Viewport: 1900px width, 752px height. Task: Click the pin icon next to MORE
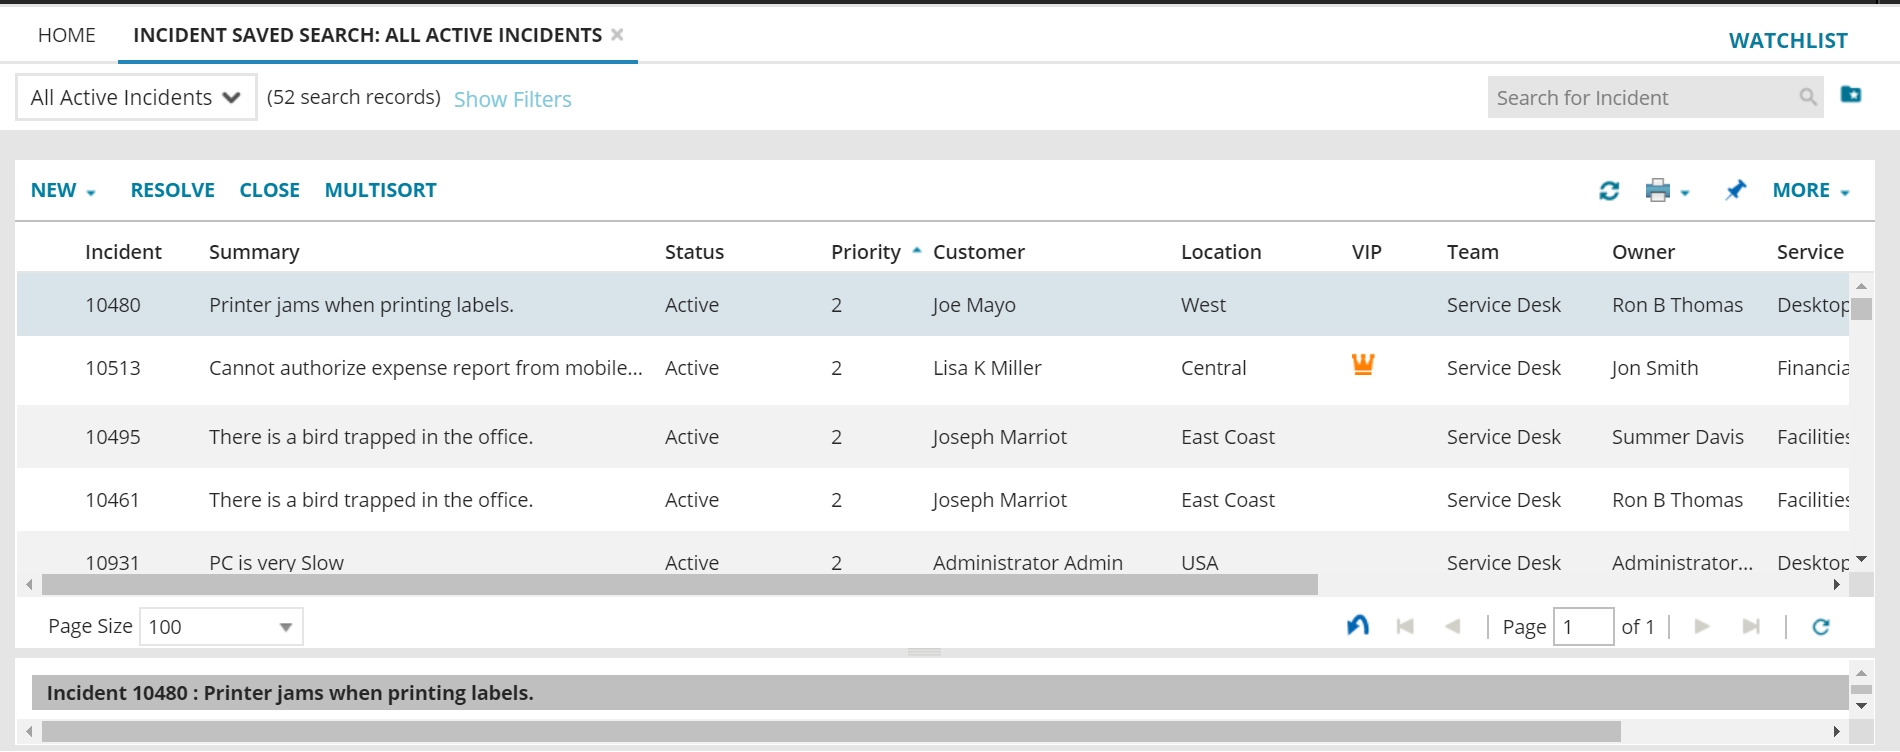(x=1735, y=190)
